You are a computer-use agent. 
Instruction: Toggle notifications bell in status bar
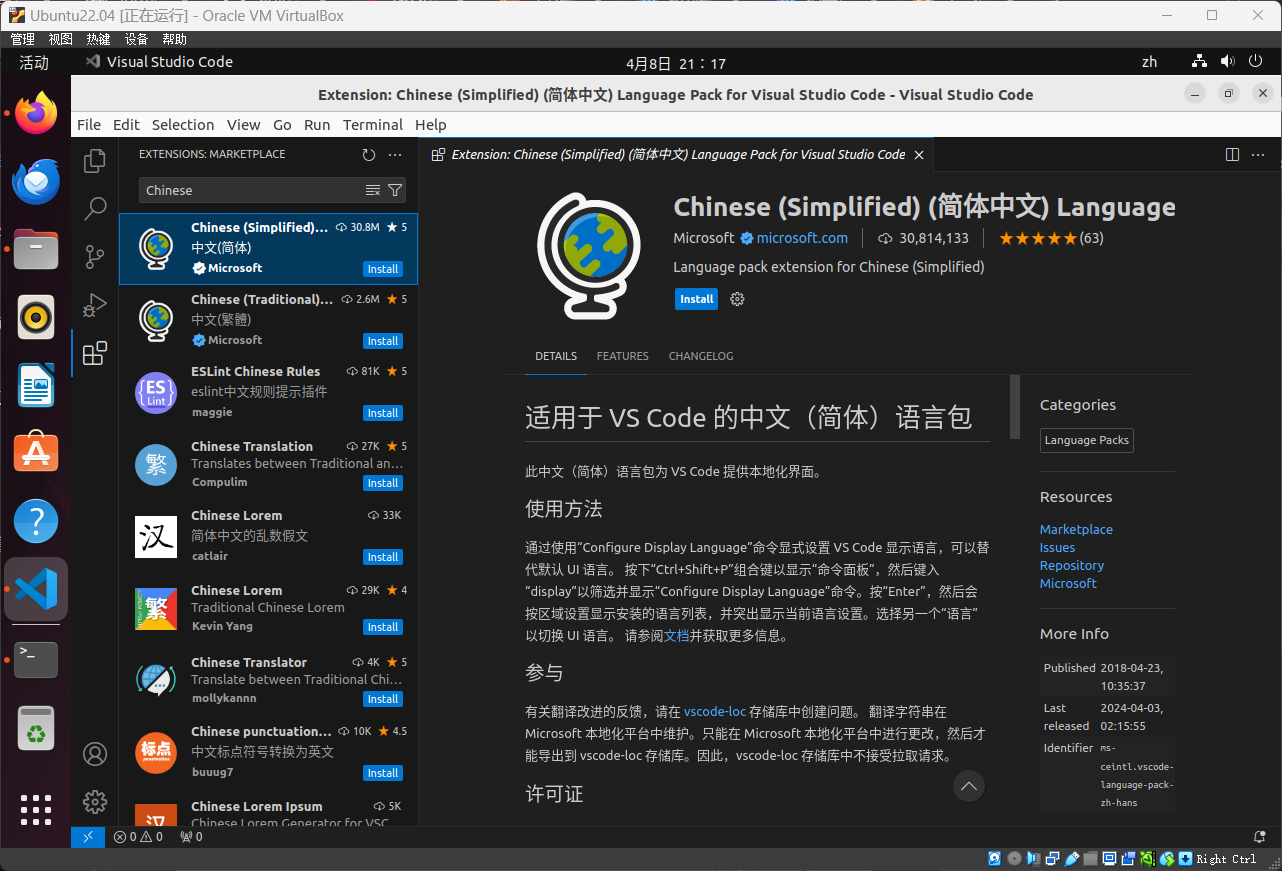coord(1259,836)
